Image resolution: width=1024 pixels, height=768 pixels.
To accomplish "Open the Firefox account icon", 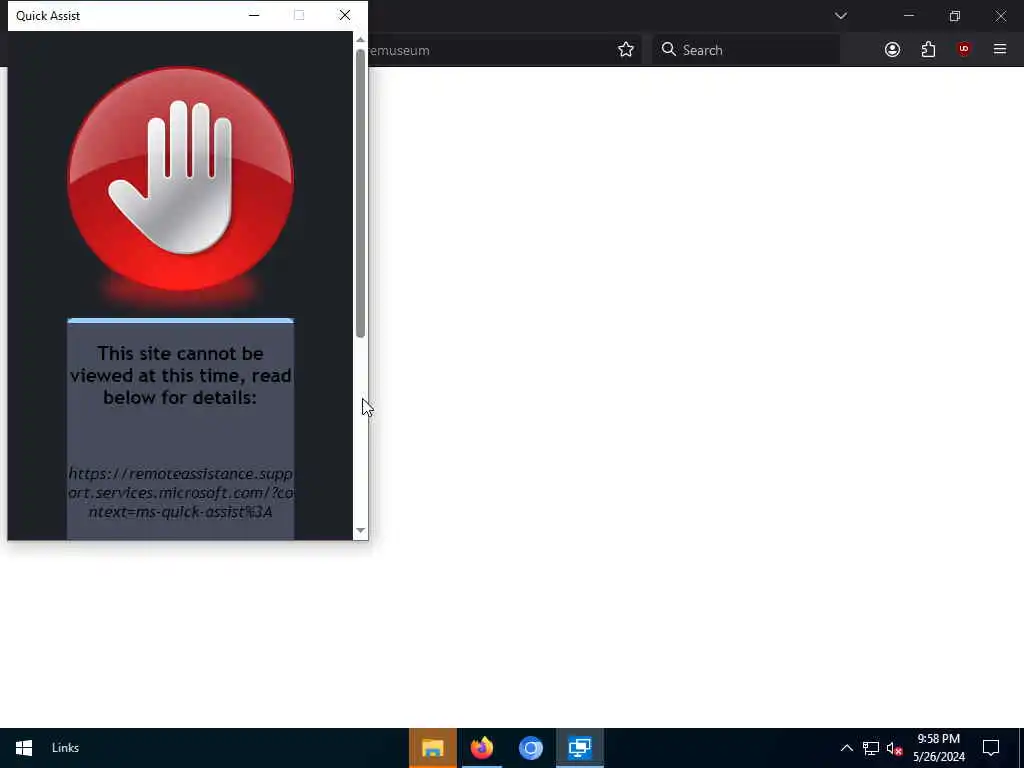I will [x=892, y=50].
